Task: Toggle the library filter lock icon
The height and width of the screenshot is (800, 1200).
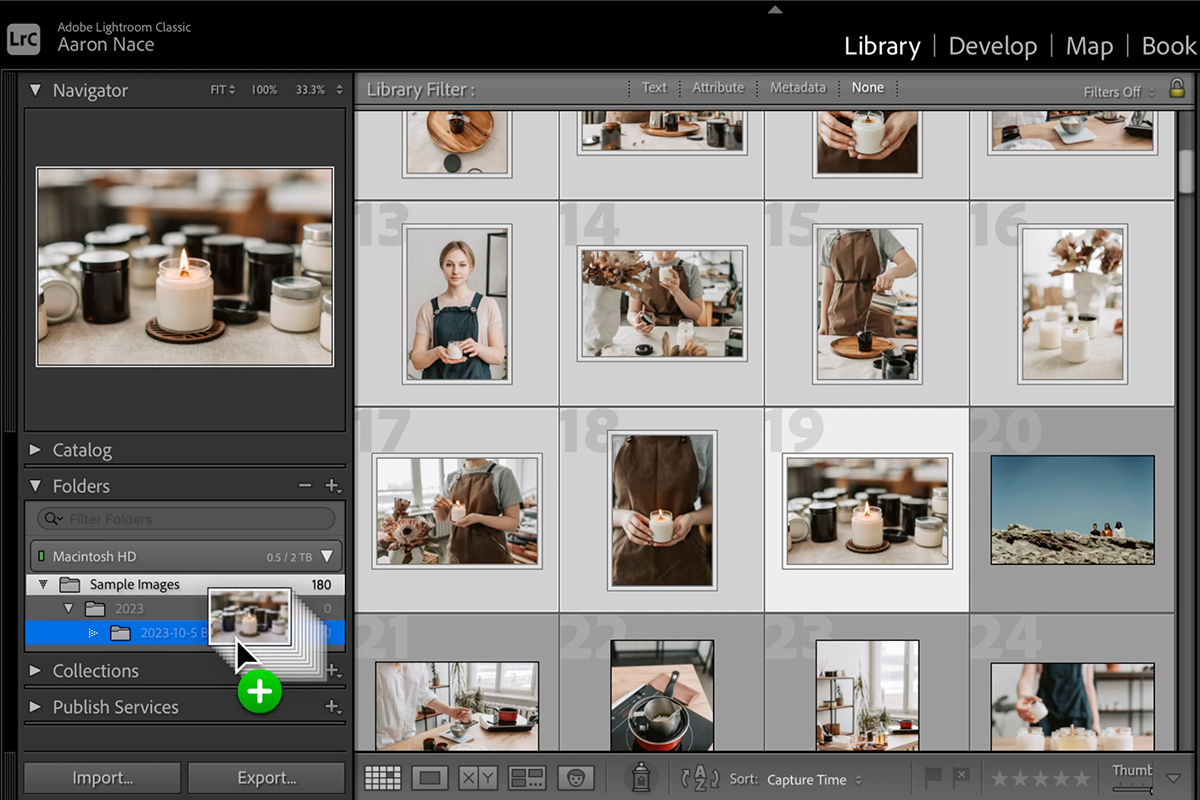Action: (x=1176, y=89)
